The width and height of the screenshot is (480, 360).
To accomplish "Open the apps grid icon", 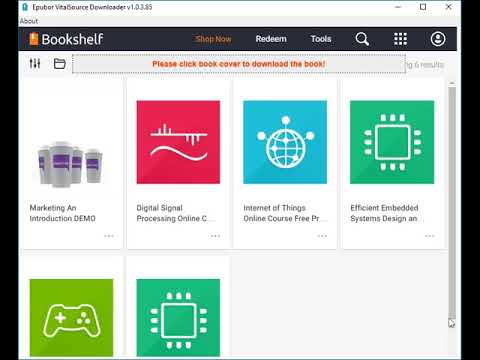I will tap(400, 39).
